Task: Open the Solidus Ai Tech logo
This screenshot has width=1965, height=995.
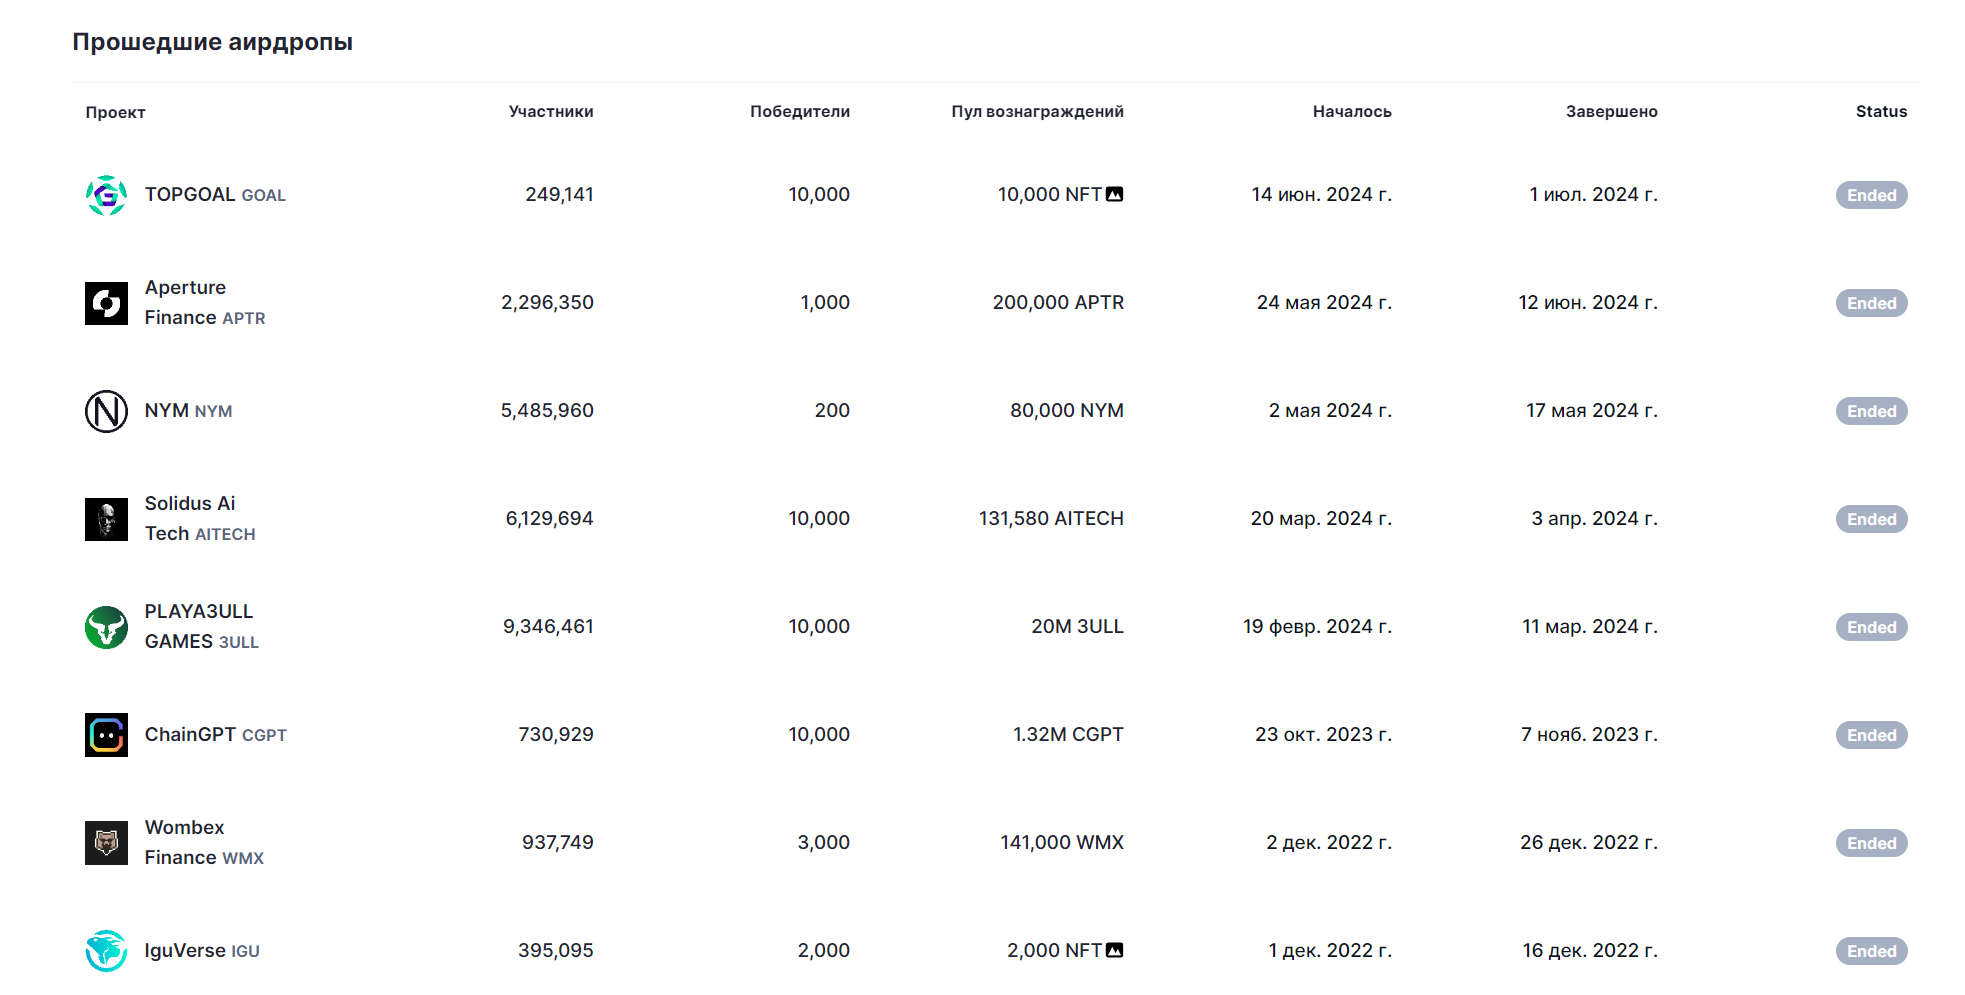Action: click(x=107, y=518)
